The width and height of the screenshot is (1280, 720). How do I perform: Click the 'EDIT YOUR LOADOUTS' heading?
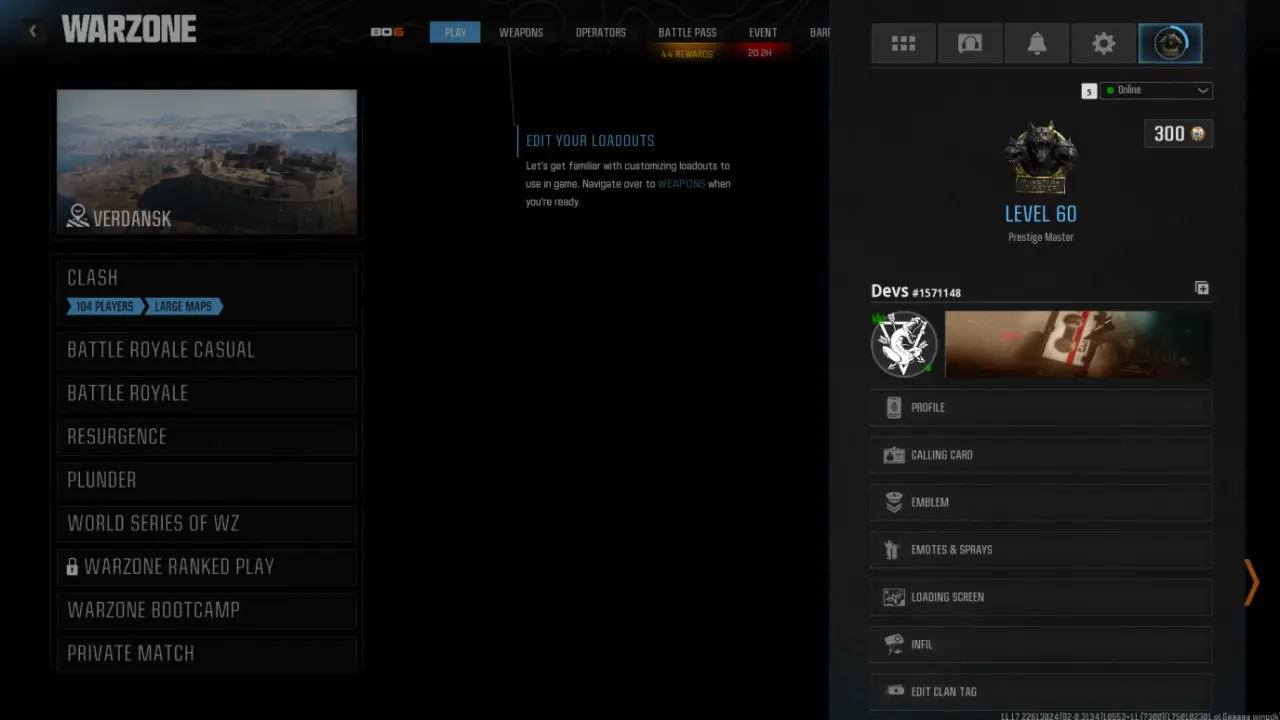[590, 141]
